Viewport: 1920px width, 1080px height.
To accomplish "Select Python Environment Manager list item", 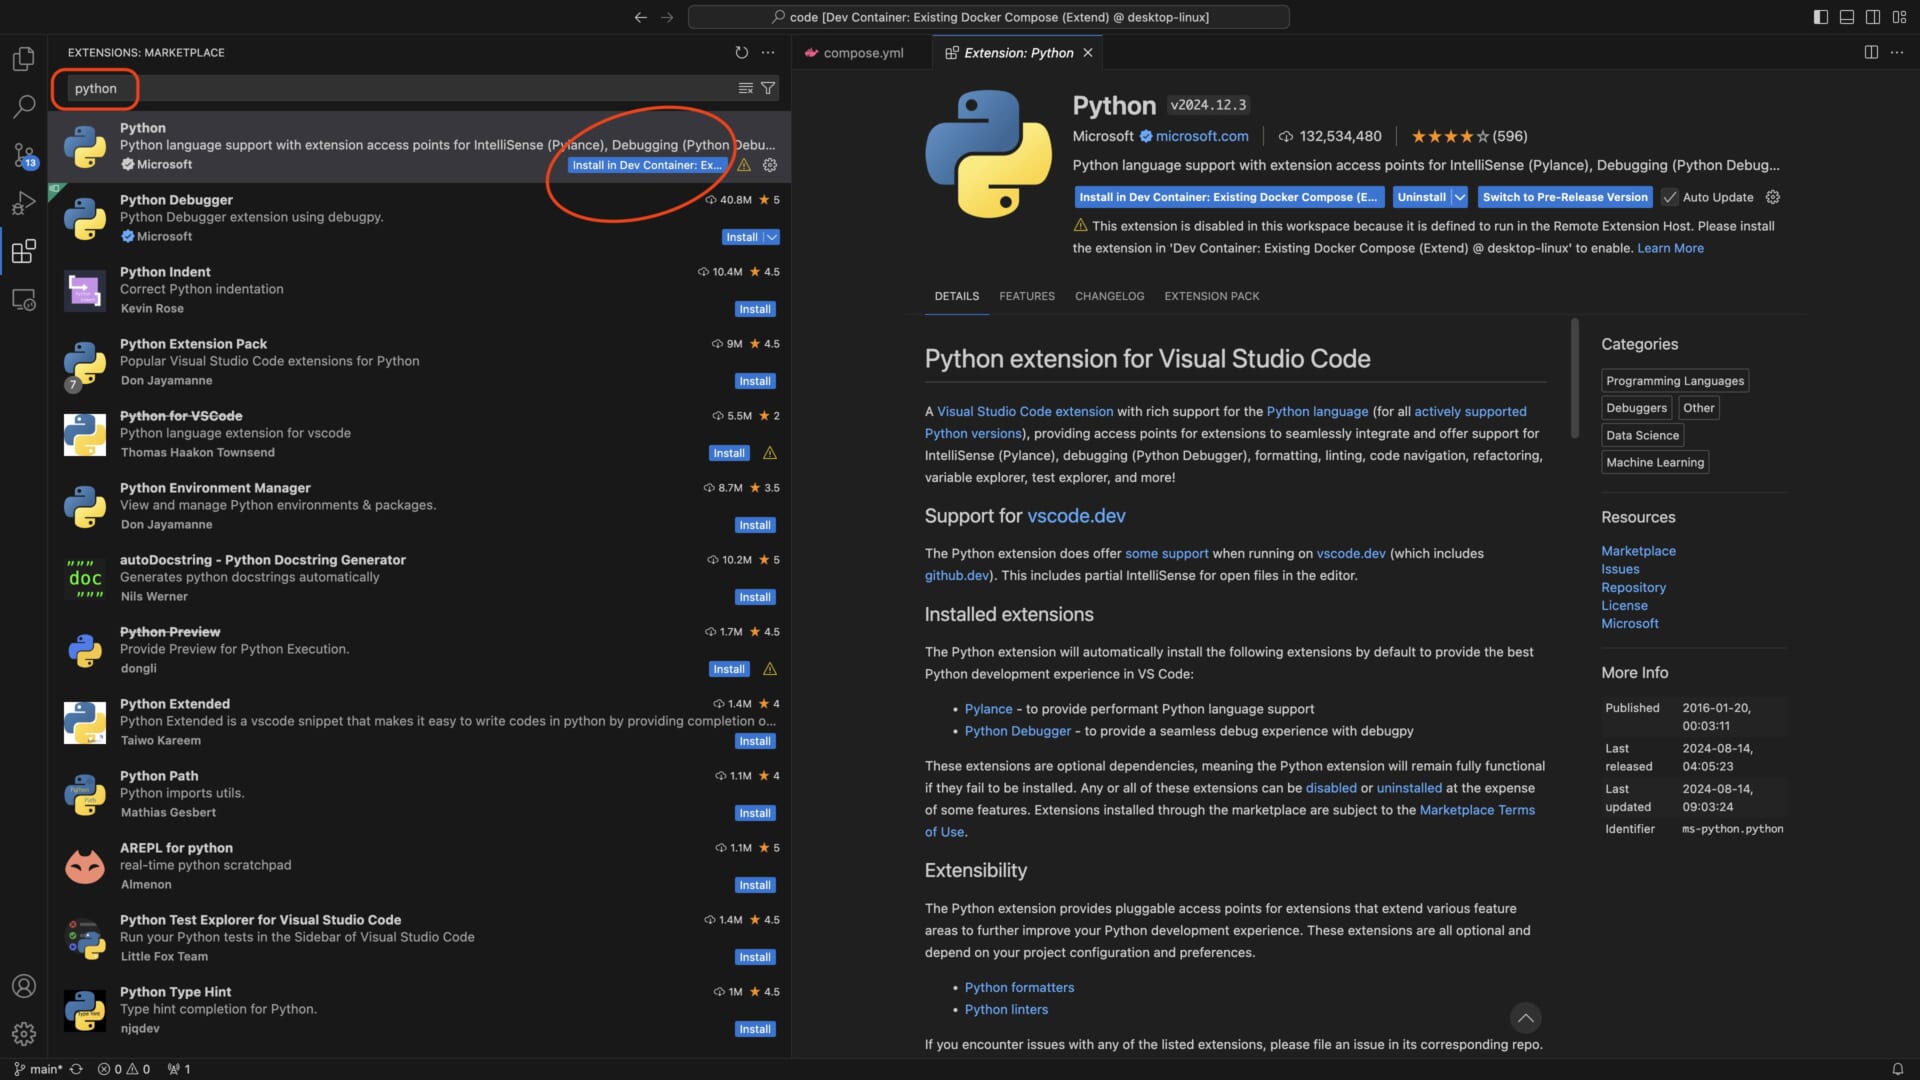I will [420, 505].
